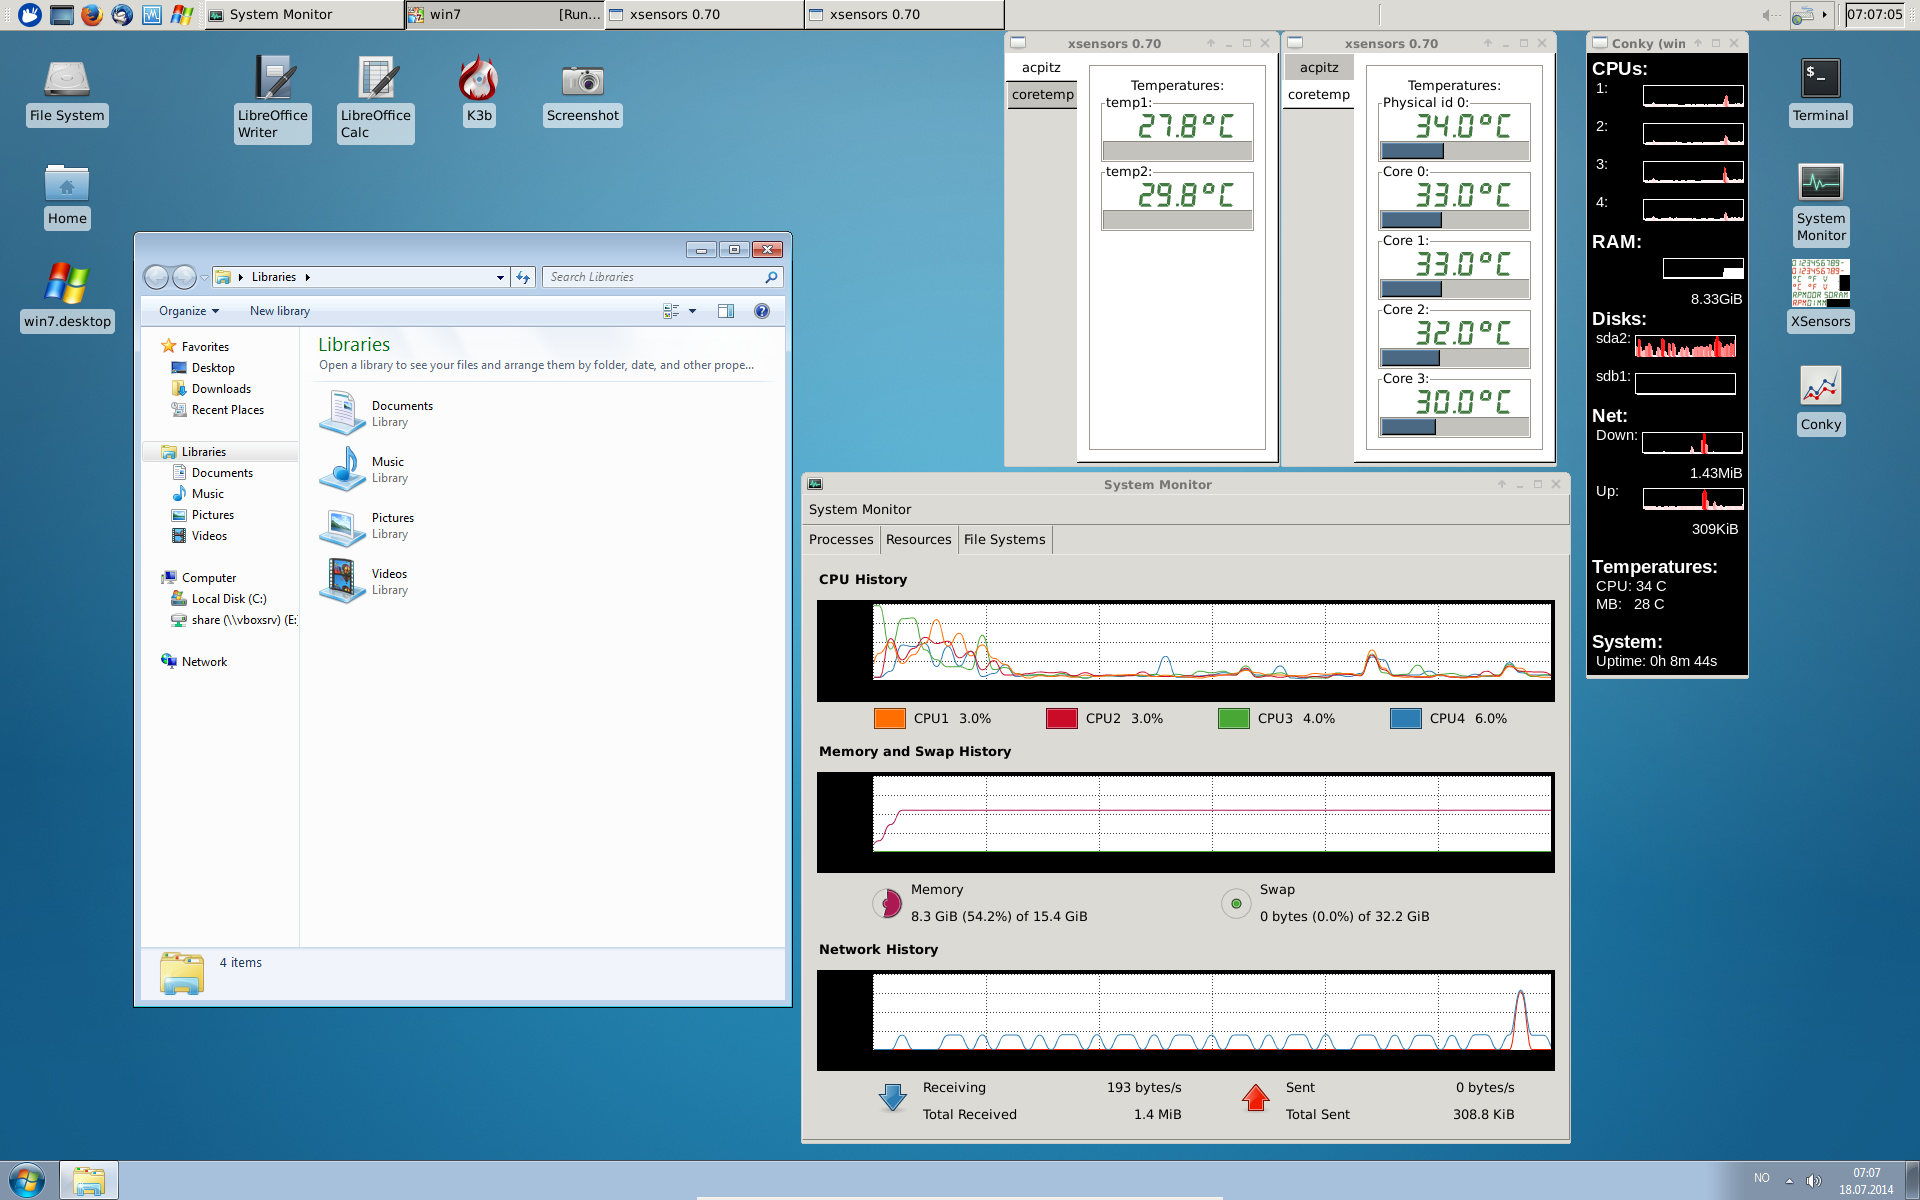Expand the address bar history dropdown

click(x=500, y=277)
